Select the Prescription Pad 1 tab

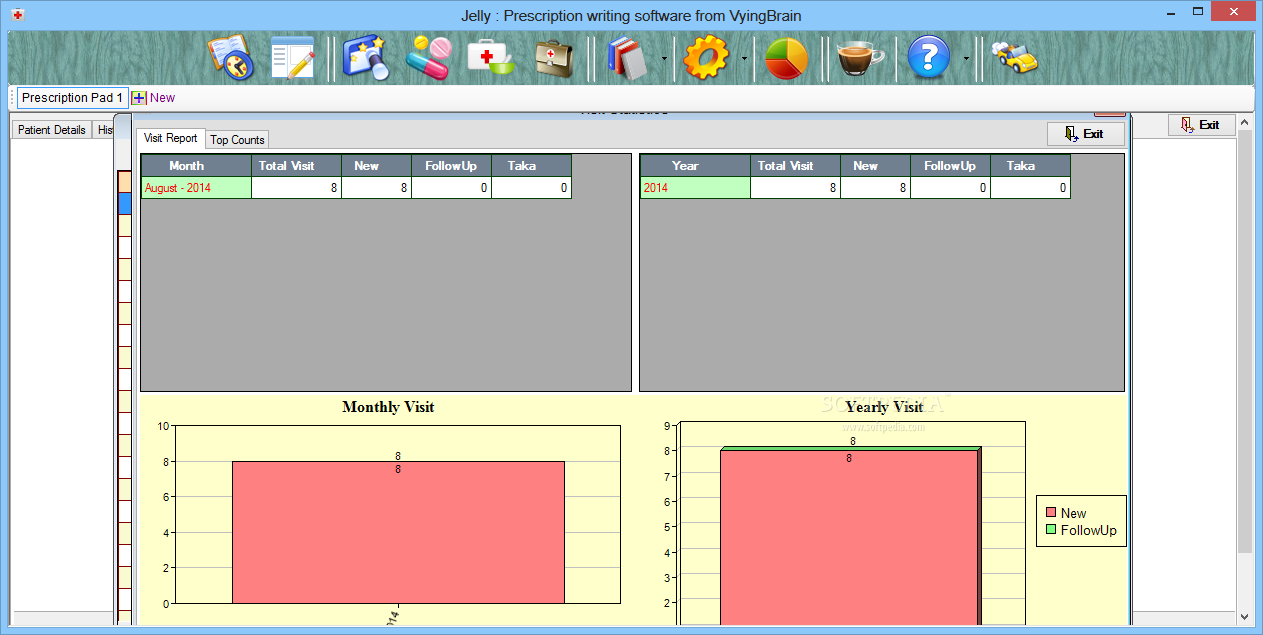pos(72,98)
